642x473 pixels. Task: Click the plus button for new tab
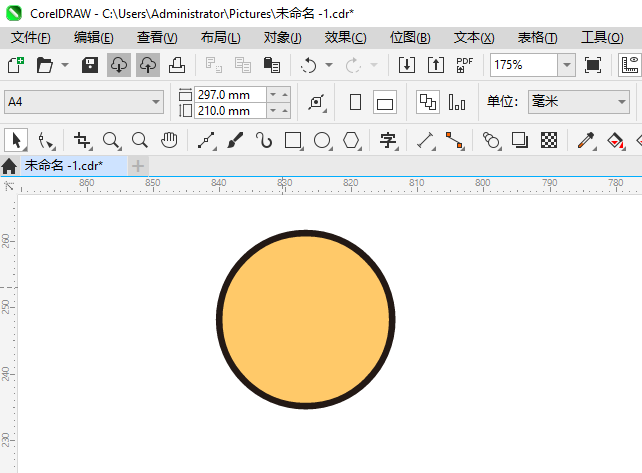138,166
